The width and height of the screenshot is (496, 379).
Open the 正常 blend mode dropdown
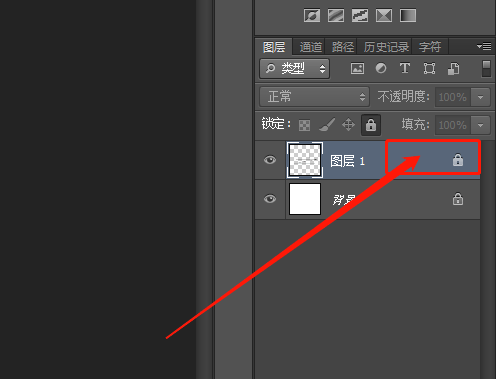pos(314,97)
